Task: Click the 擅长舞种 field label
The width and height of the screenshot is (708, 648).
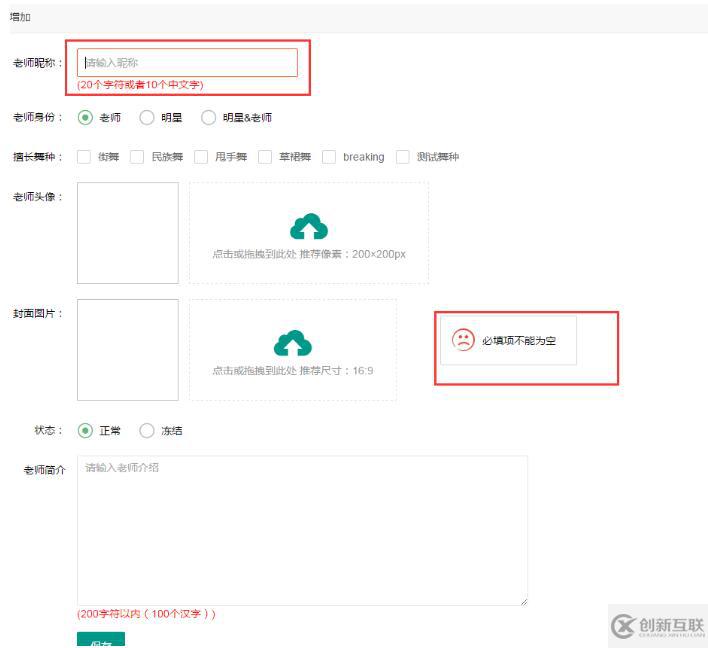Action: 37,157
